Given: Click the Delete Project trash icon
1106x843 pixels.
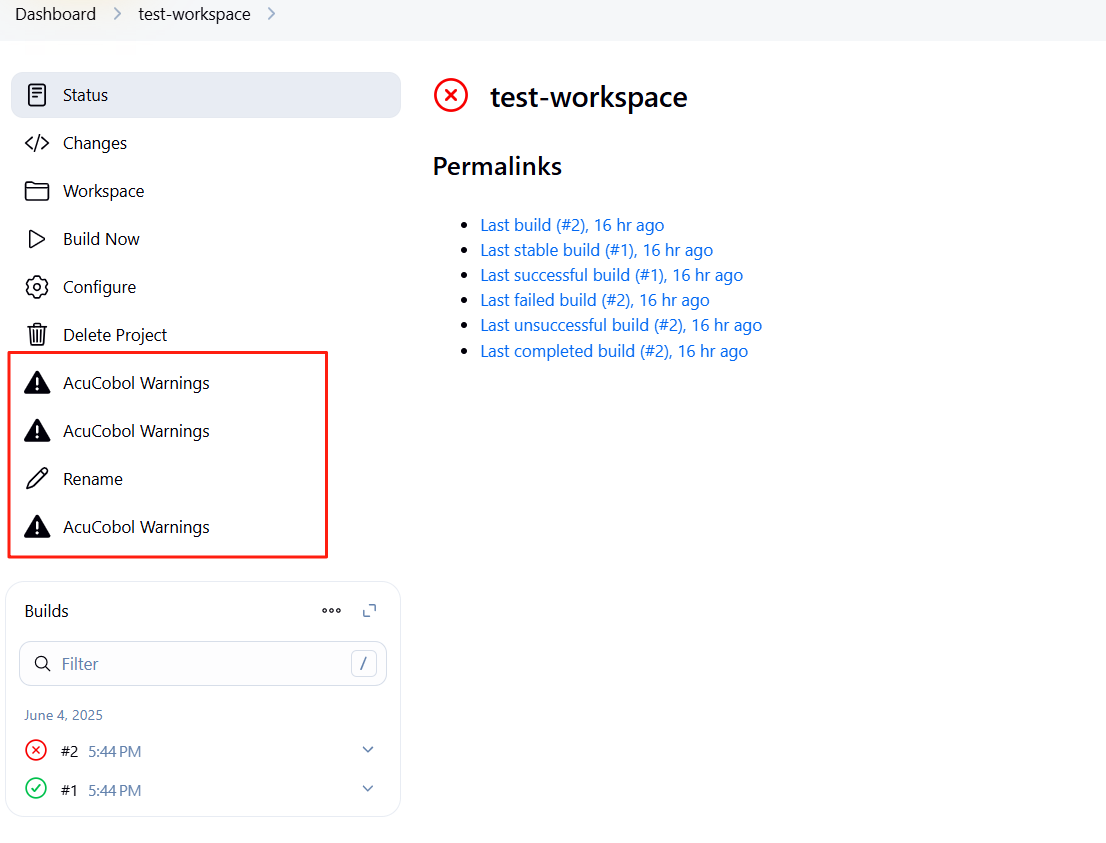Looking at the screenshot, I should pos(37,335).
